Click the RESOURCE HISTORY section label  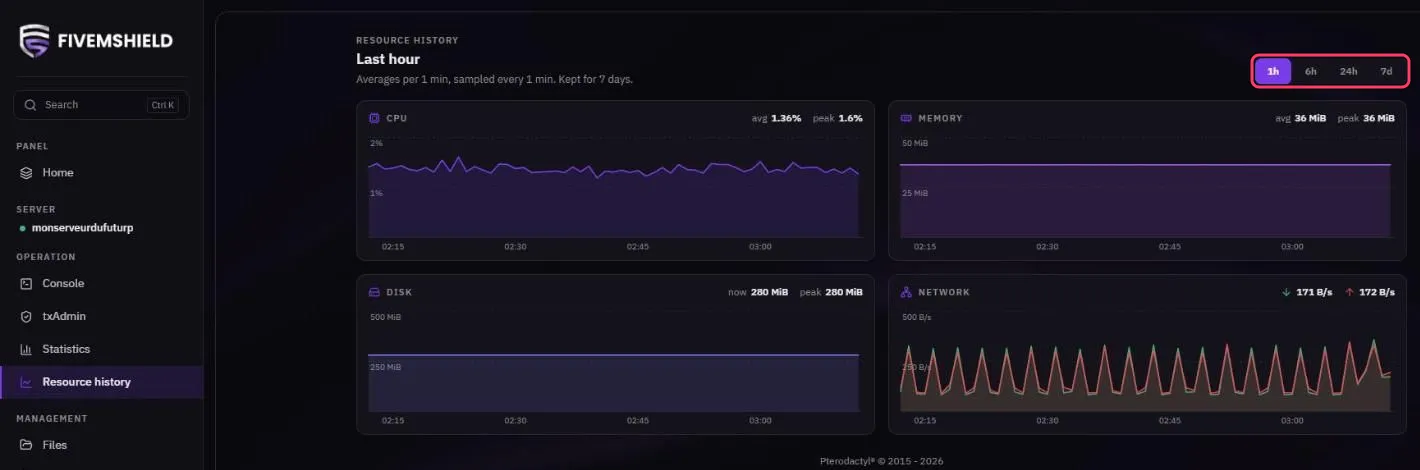[407, 41]
